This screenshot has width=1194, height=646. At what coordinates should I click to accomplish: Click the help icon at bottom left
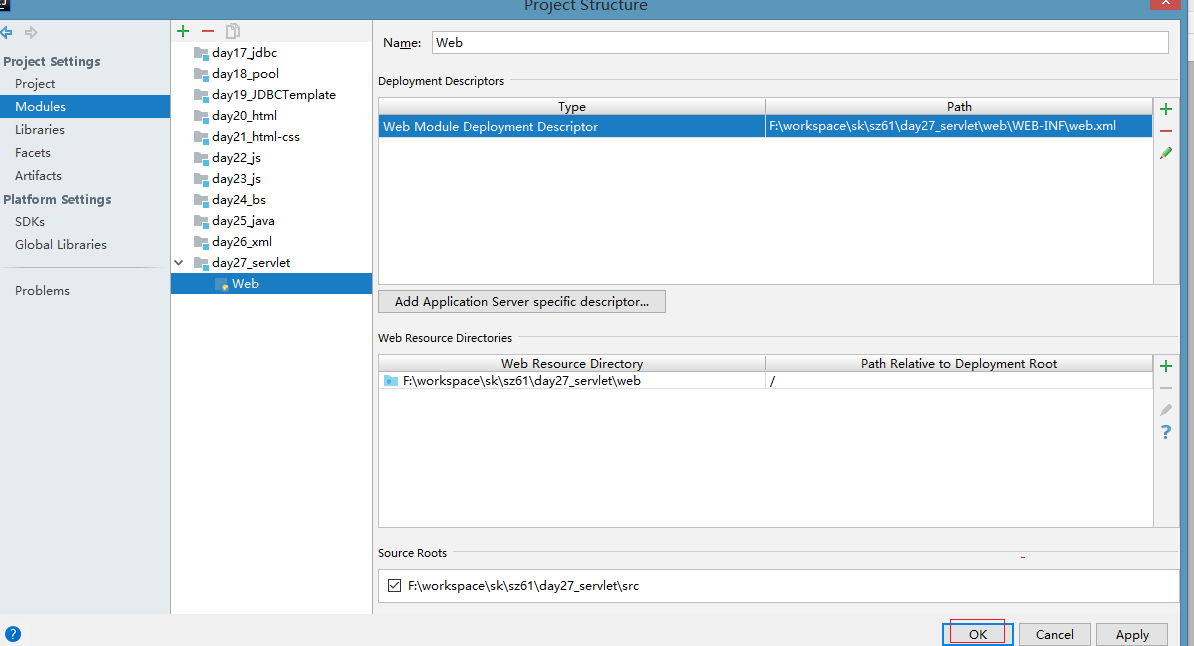12,634
